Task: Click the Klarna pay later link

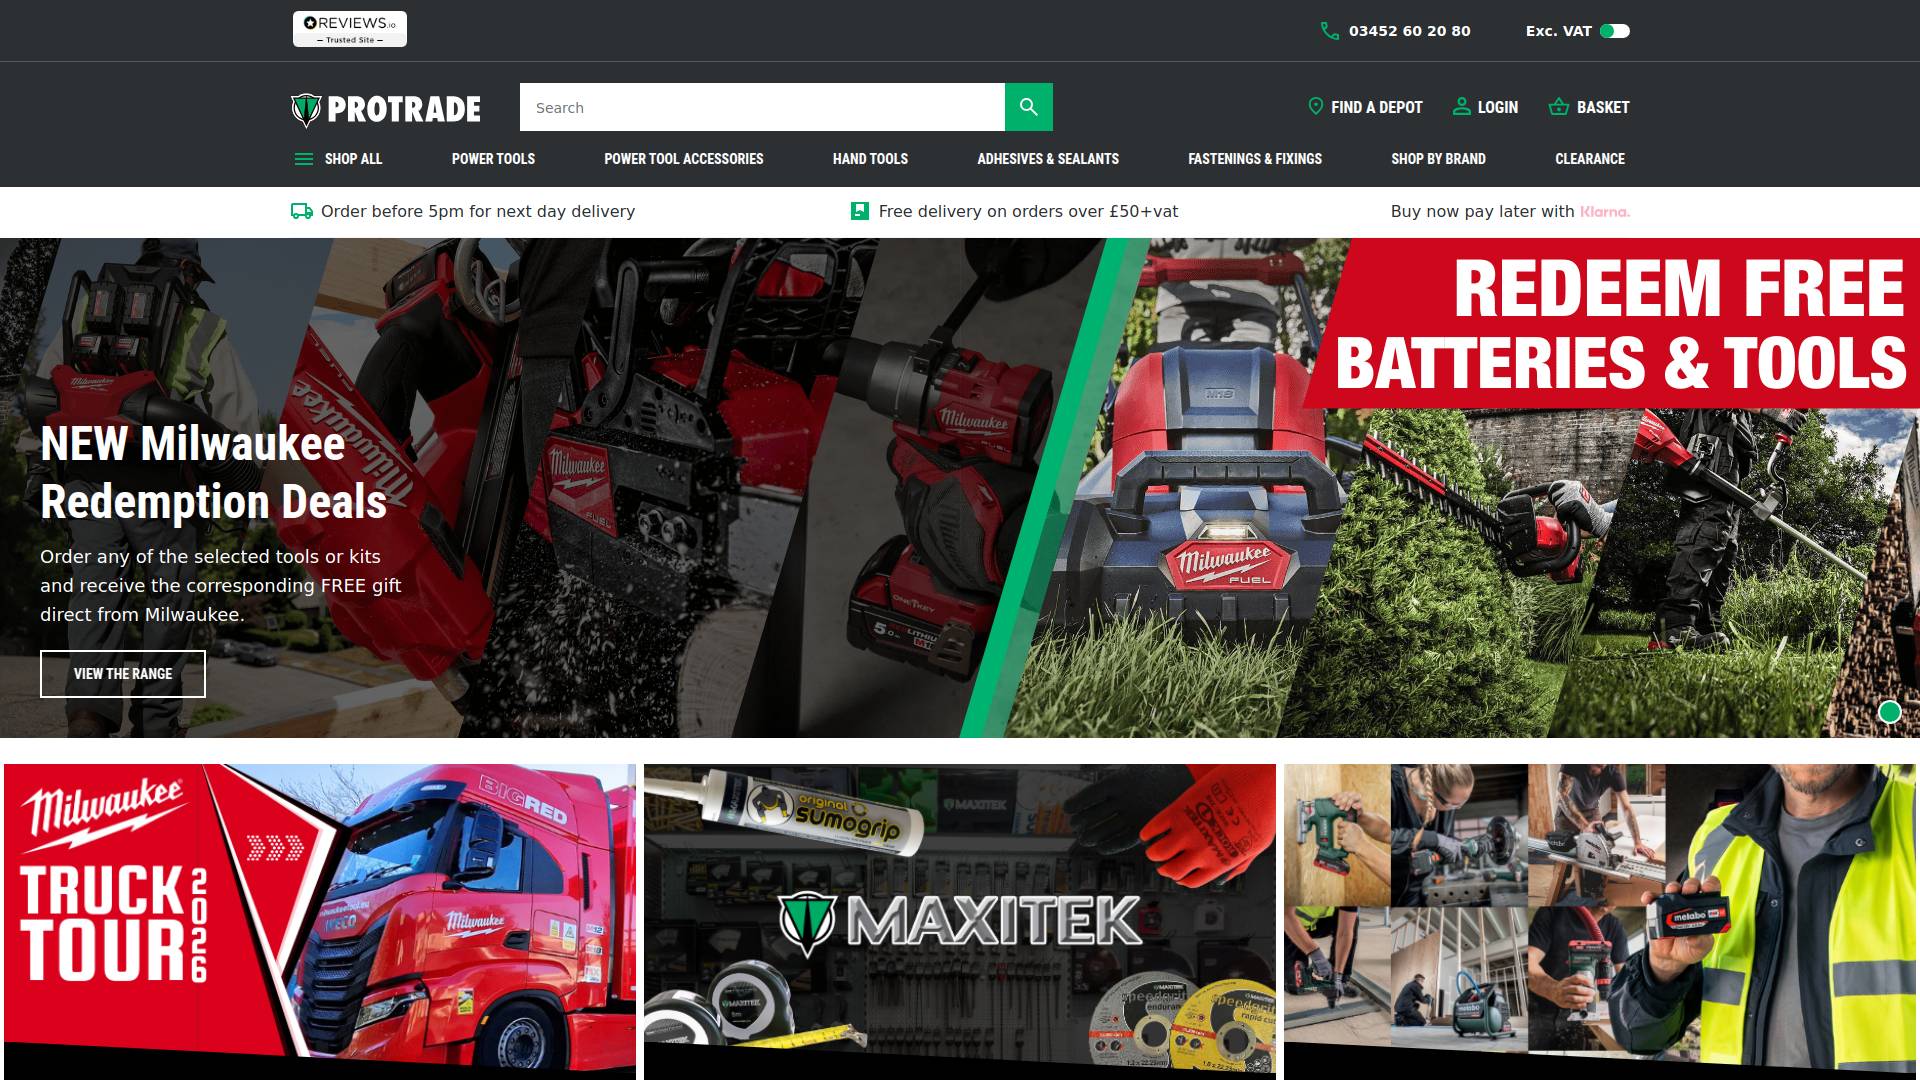Action: coord(1604,212)
